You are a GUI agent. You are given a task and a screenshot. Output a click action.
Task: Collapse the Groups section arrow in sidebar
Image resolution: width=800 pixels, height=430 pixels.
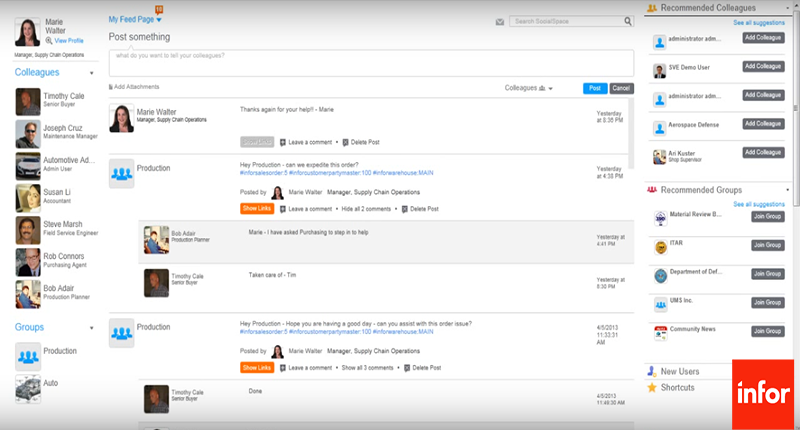coord(92,327)
